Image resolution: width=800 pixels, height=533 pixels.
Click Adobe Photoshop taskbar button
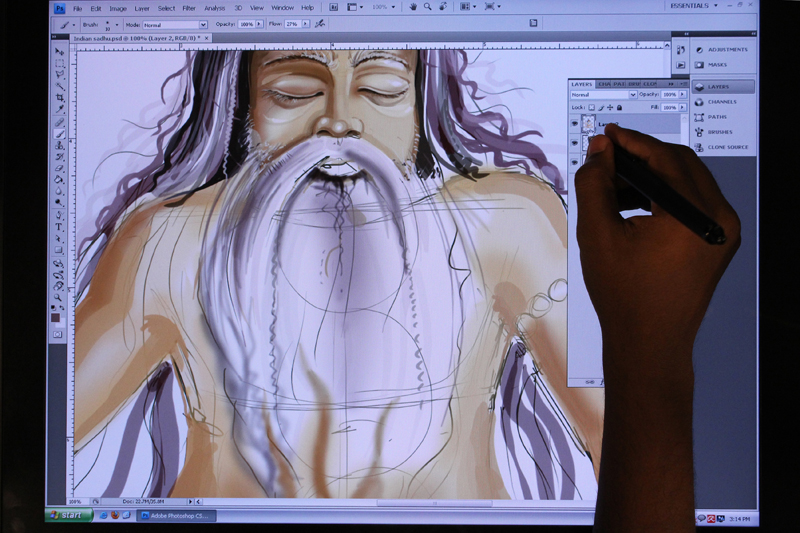tap(175, 516)
